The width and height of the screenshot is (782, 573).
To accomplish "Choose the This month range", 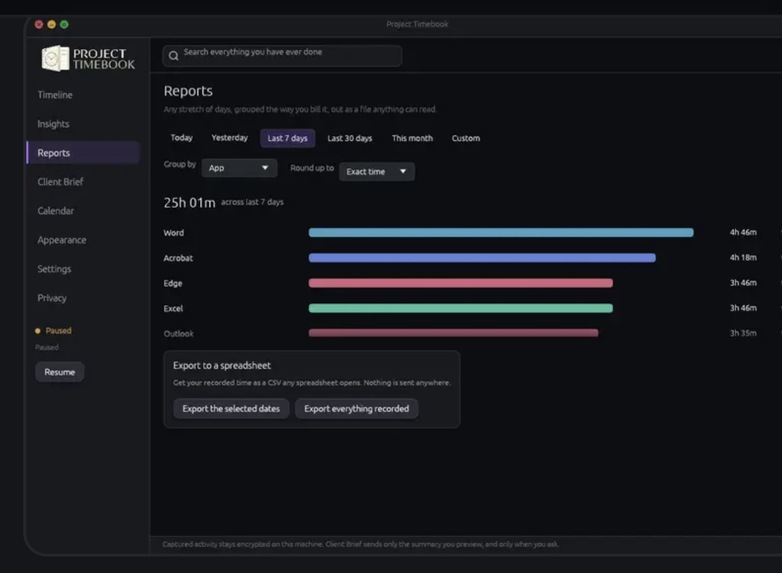I will click(x=412, y=138).
